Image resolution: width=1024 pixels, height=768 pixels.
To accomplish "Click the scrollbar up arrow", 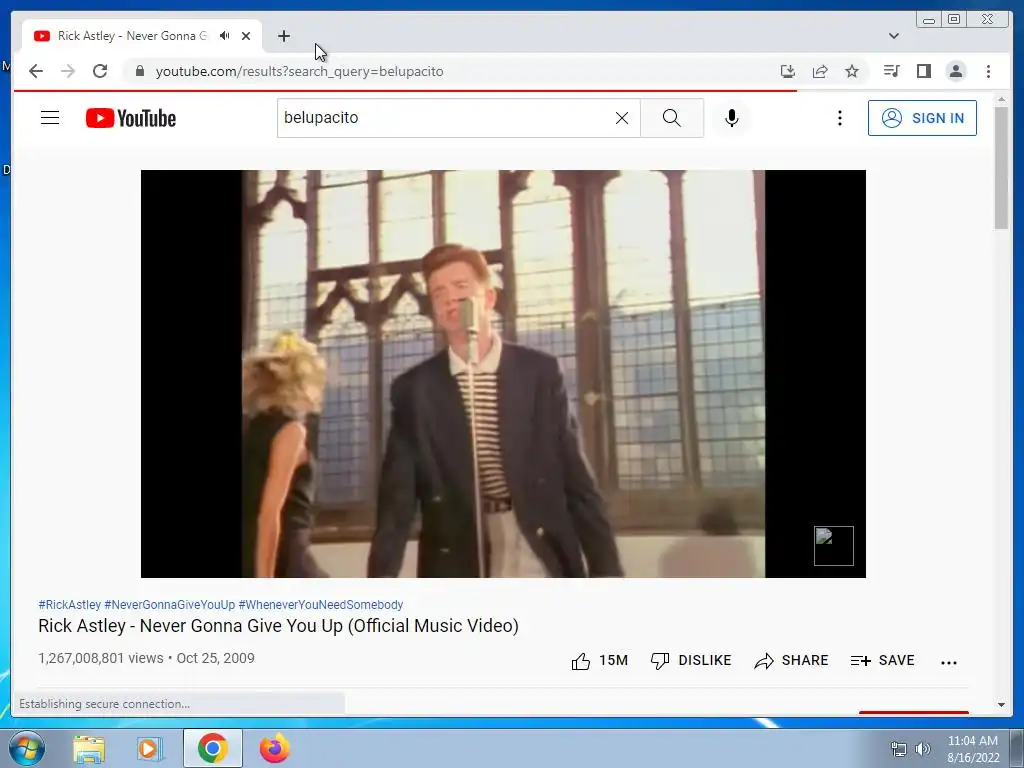I will point(1001,99).
